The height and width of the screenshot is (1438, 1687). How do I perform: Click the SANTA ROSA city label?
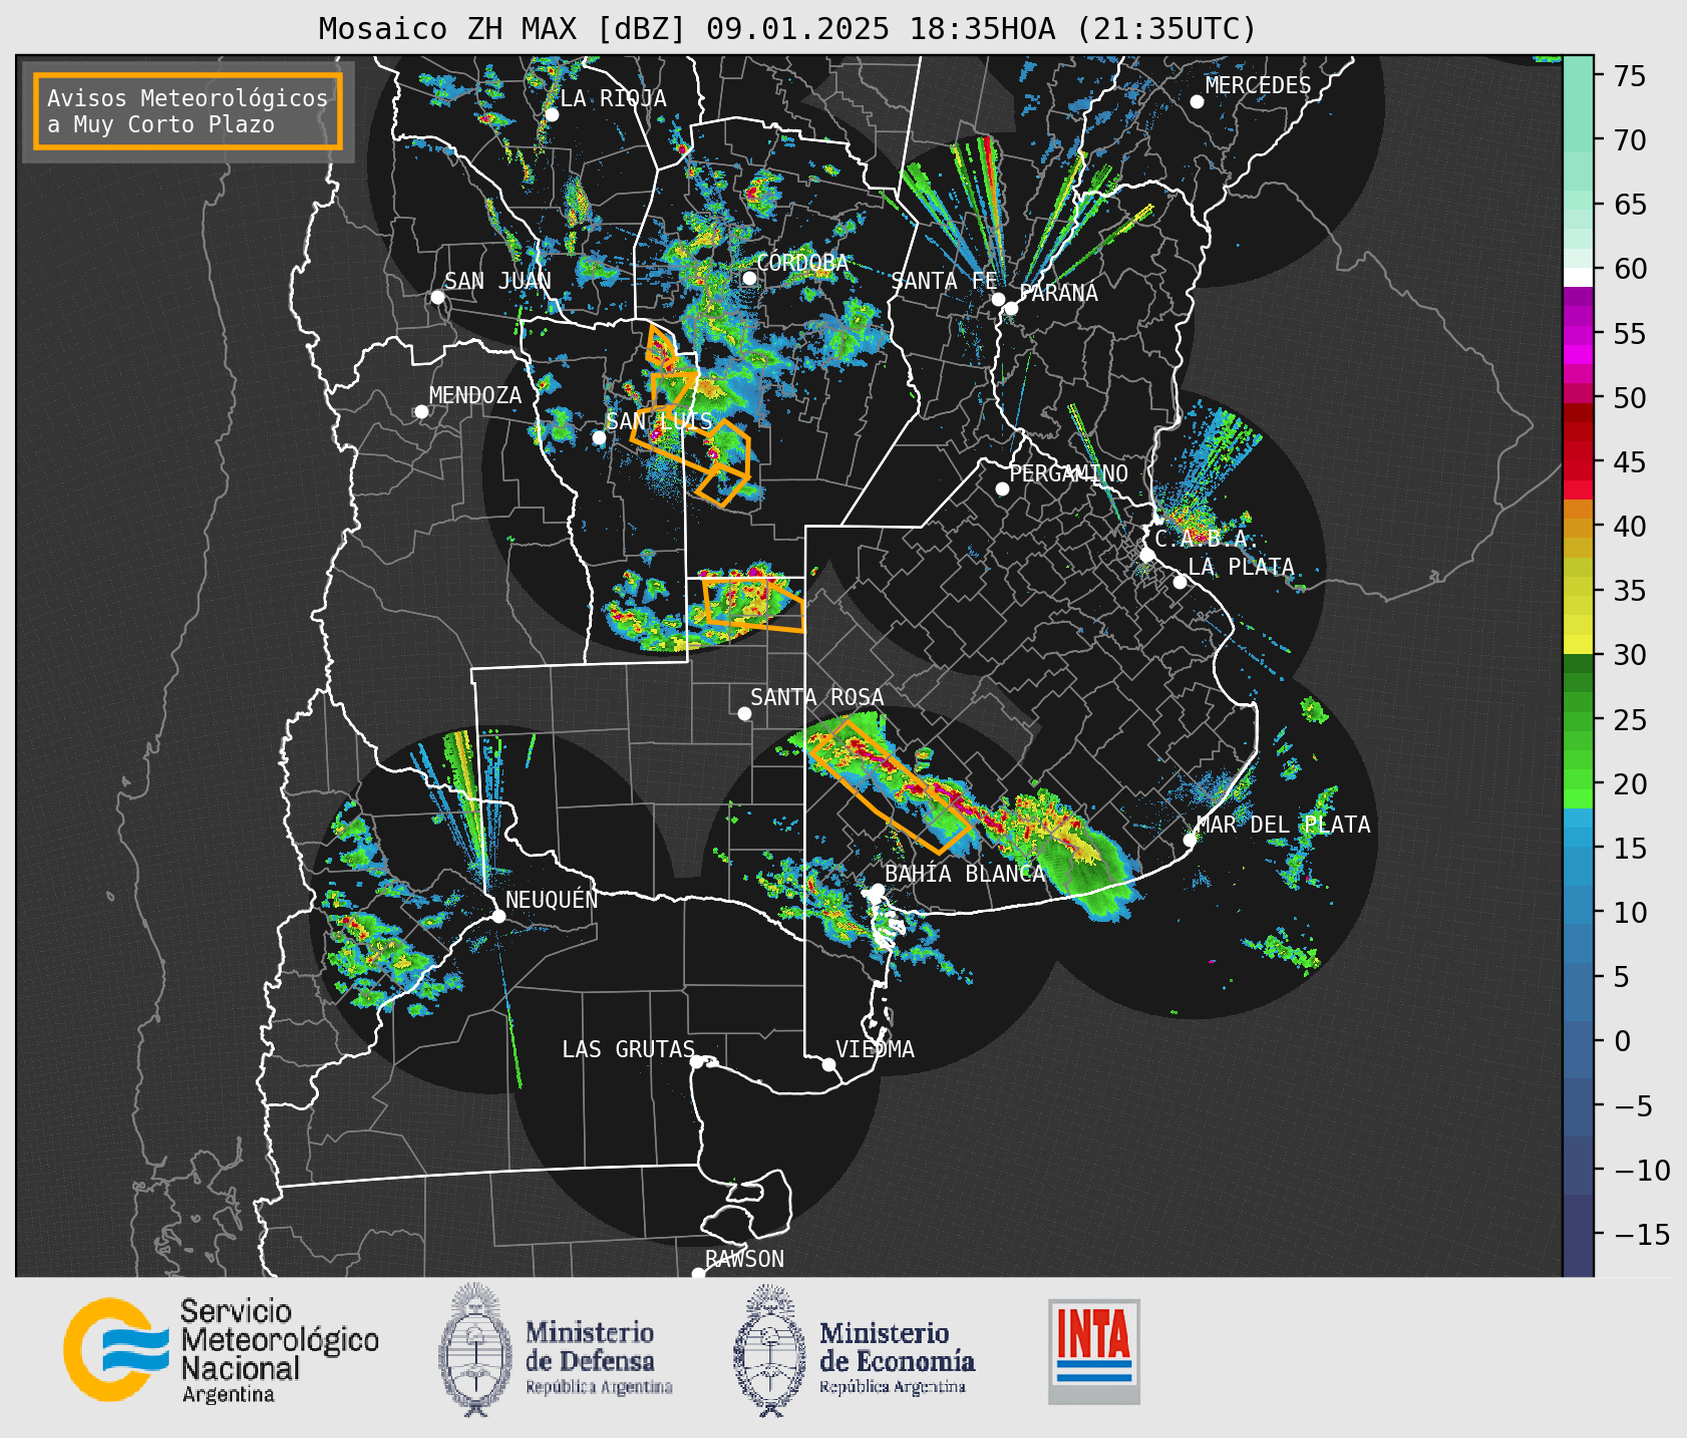817,697
